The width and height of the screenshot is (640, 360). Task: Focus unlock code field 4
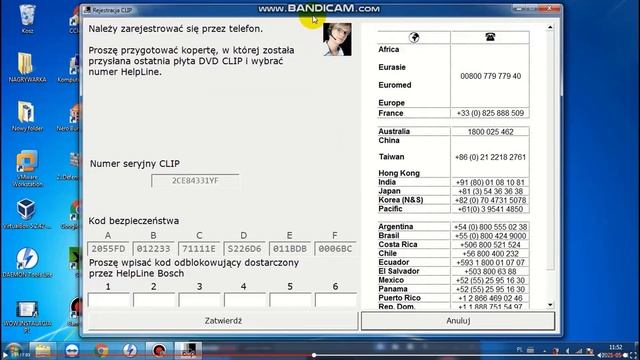click(x=244, y=300)
